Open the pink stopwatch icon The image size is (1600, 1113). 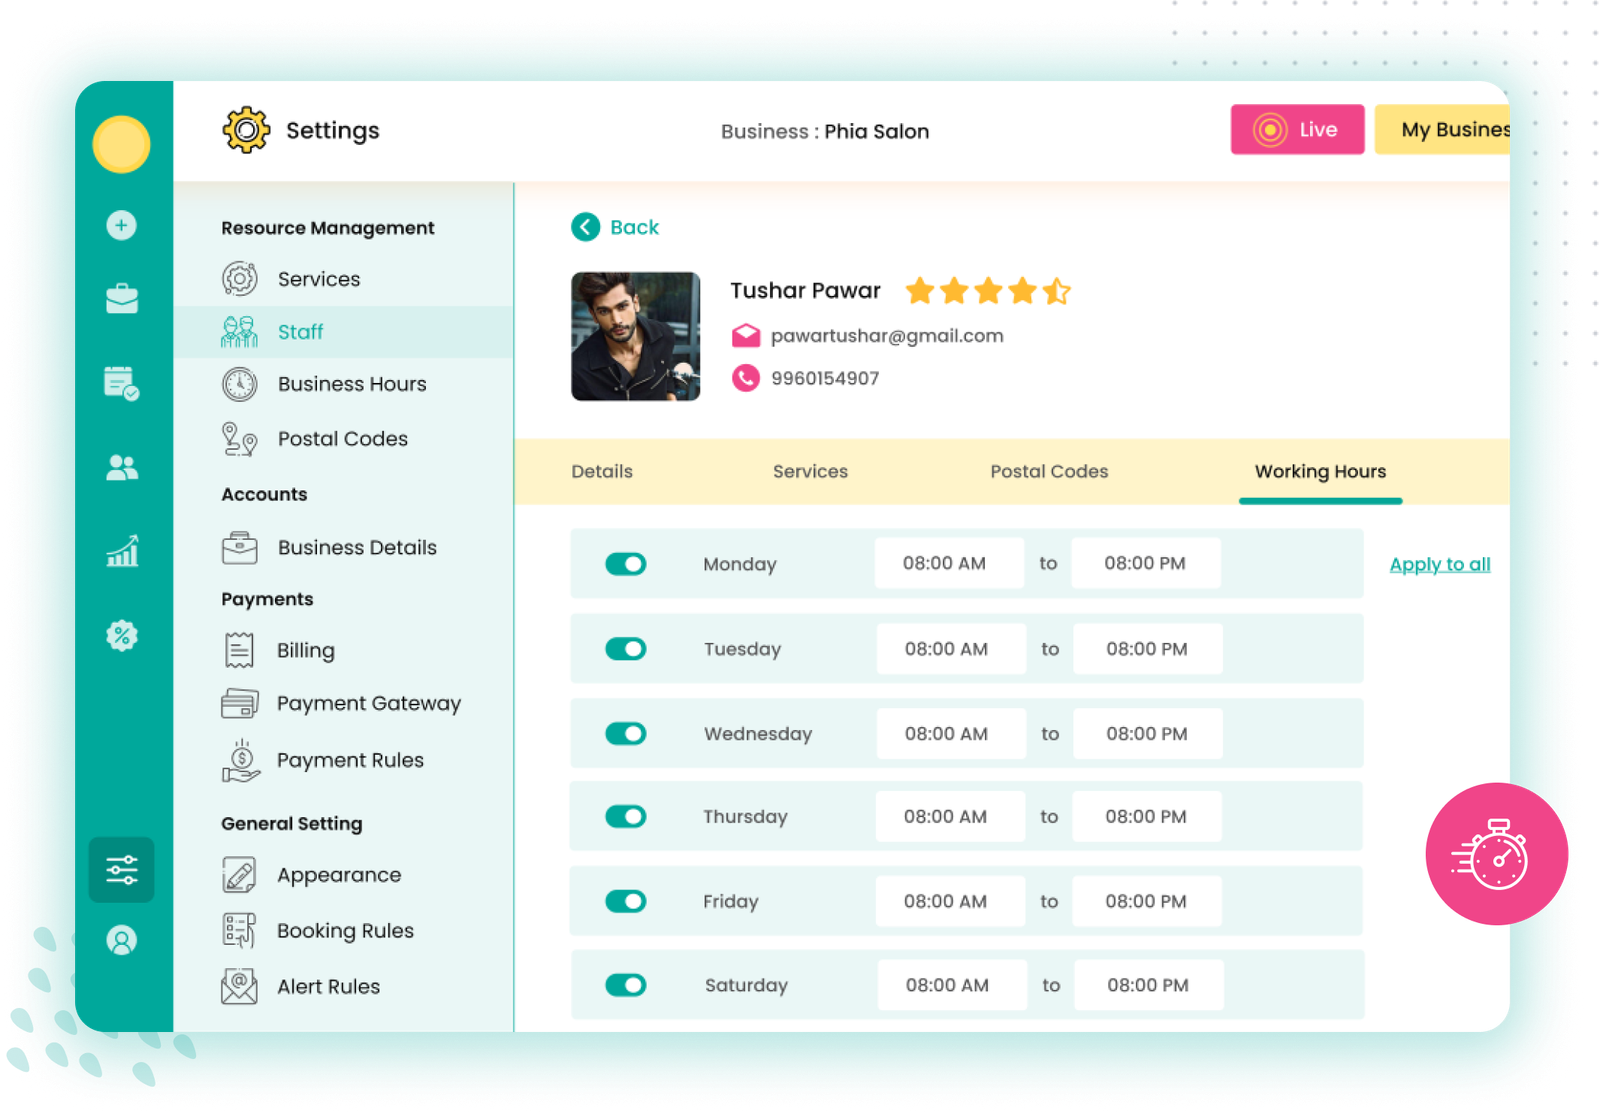(x=1494, y=855)
